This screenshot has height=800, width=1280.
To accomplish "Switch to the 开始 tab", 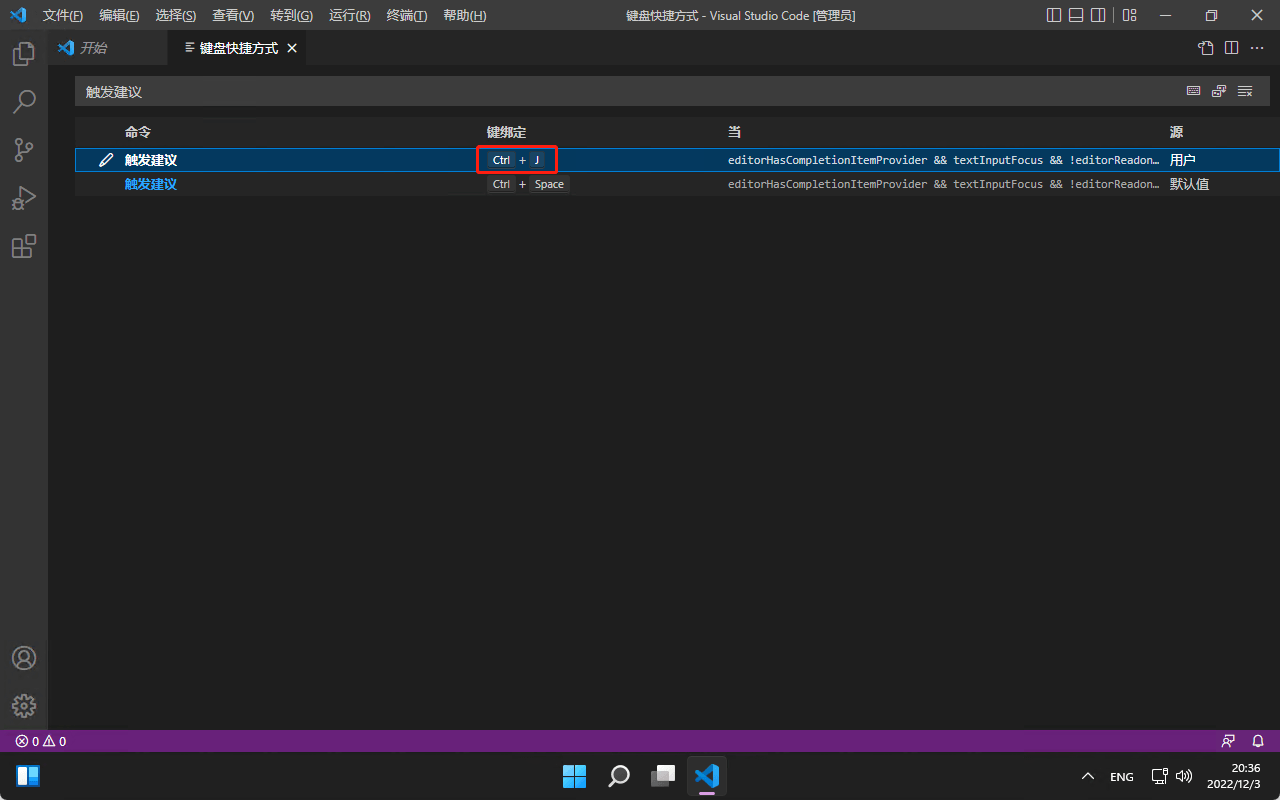I will click(x=107, y=48).
